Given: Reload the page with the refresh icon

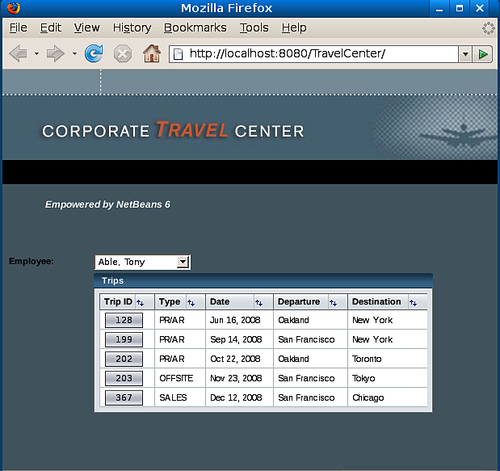Looking at the screenshot, I should (94, 53).
